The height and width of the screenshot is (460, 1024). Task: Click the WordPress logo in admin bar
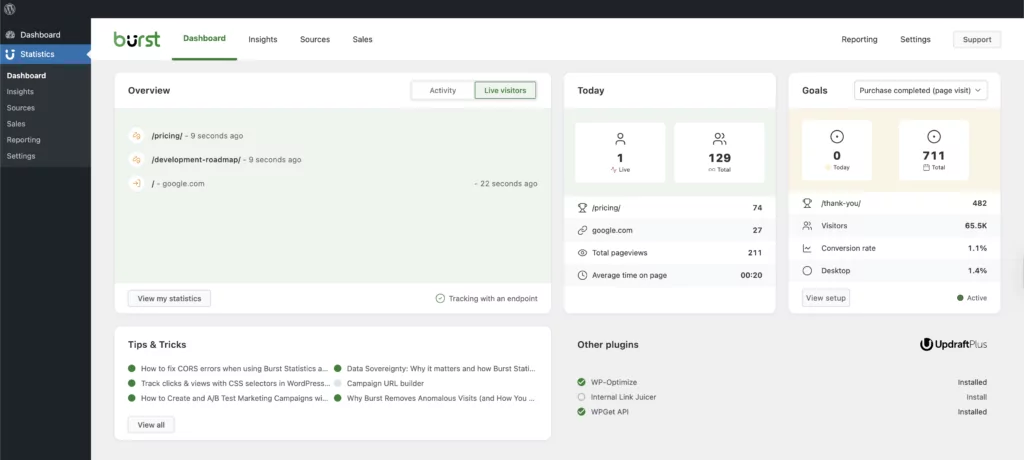[x=10, y=9]
